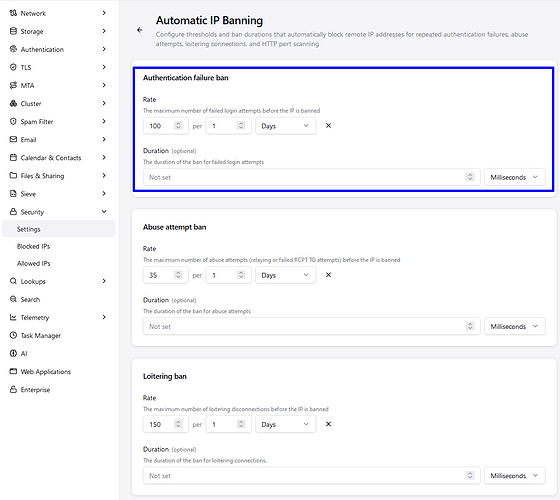Click the Authentication sidebar icon

pos(13,49)
